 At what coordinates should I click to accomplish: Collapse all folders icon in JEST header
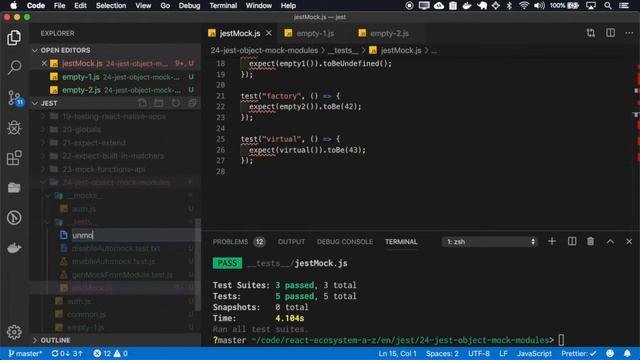point(192,103)
